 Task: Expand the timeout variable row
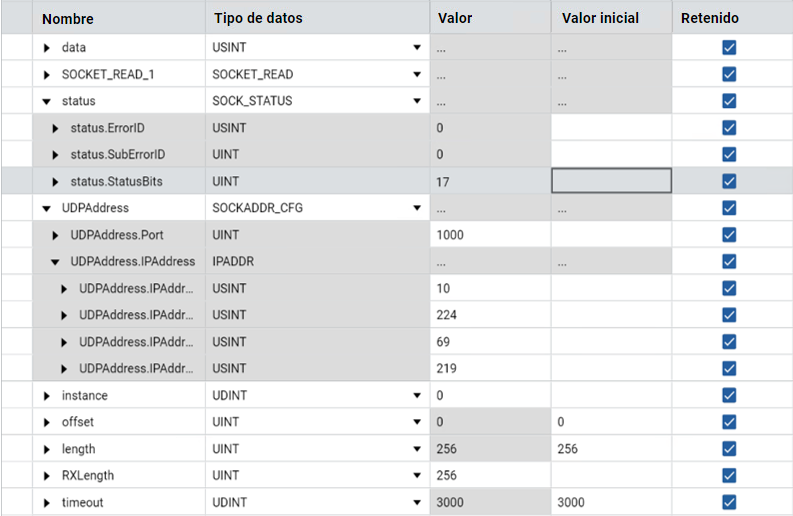pos(47,502)
